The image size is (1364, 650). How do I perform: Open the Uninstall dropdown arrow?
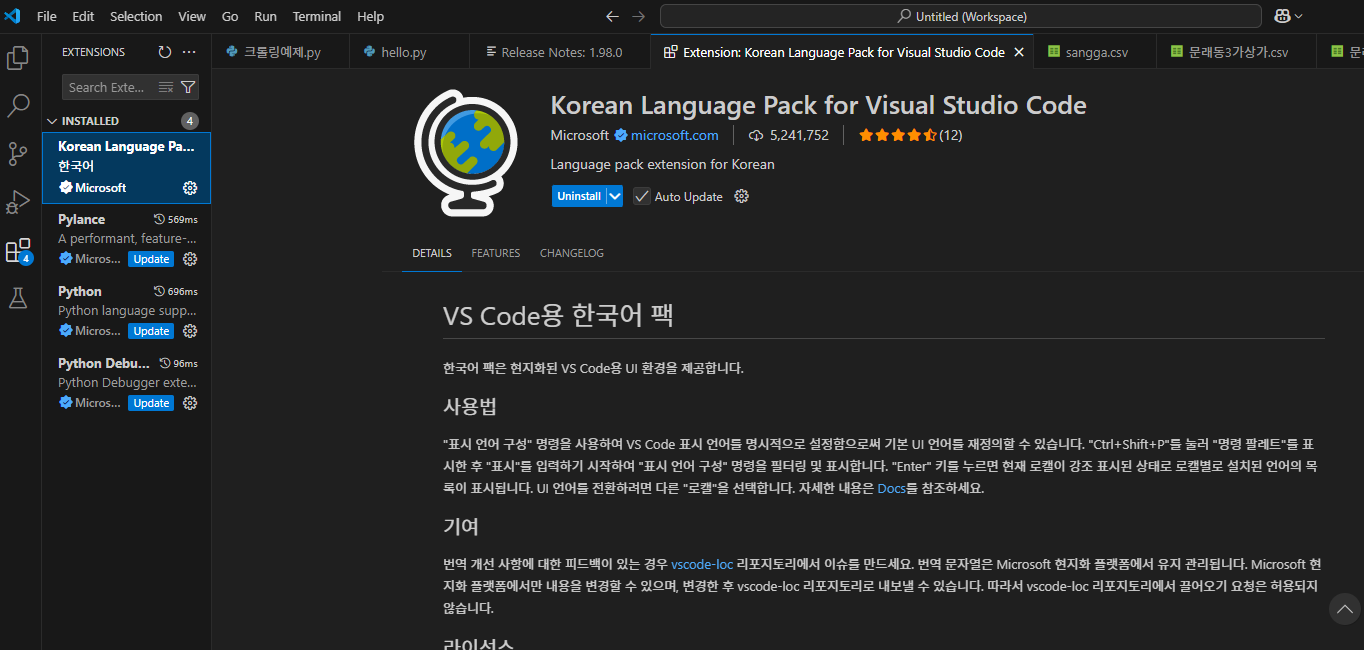pos(615,196)
